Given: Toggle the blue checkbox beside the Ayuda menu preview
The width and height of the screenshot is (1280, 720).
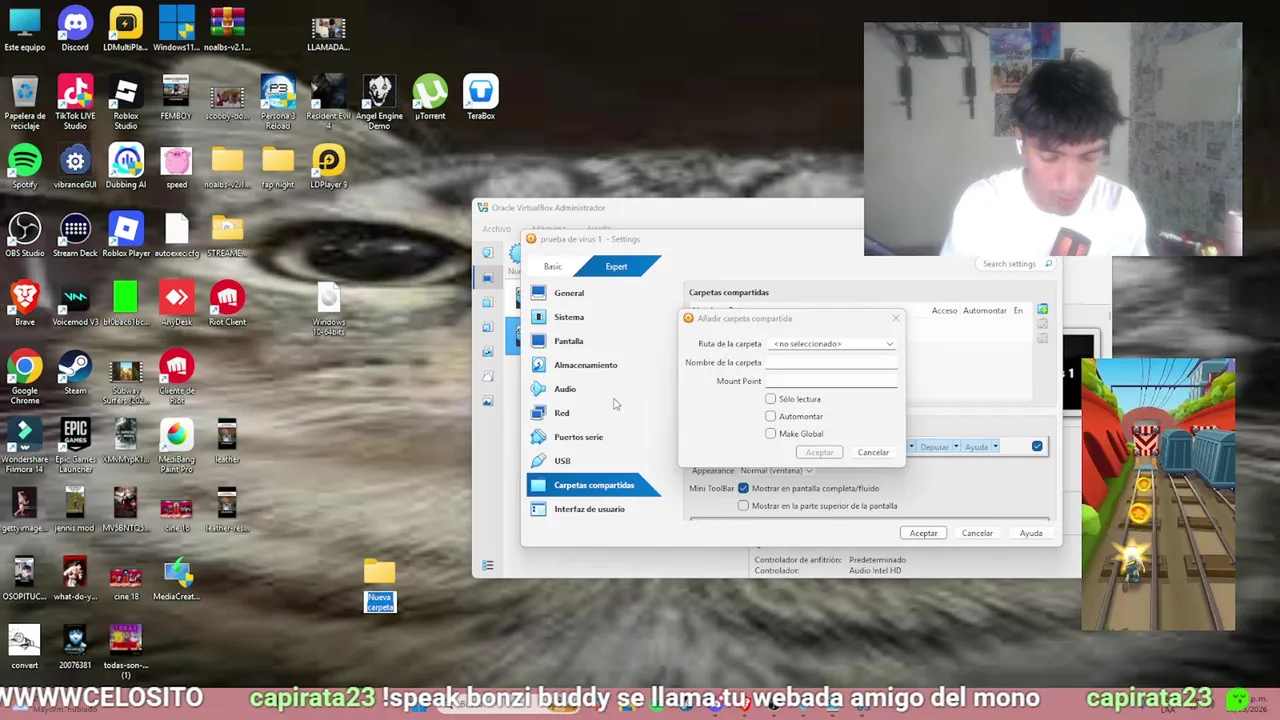Looking at the screenshot, I should (x=1037, y=446).
